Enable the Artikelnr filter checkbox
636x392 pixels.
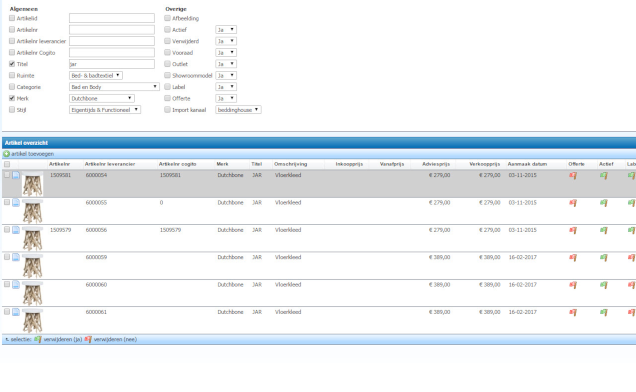click(x=12, y=30)
